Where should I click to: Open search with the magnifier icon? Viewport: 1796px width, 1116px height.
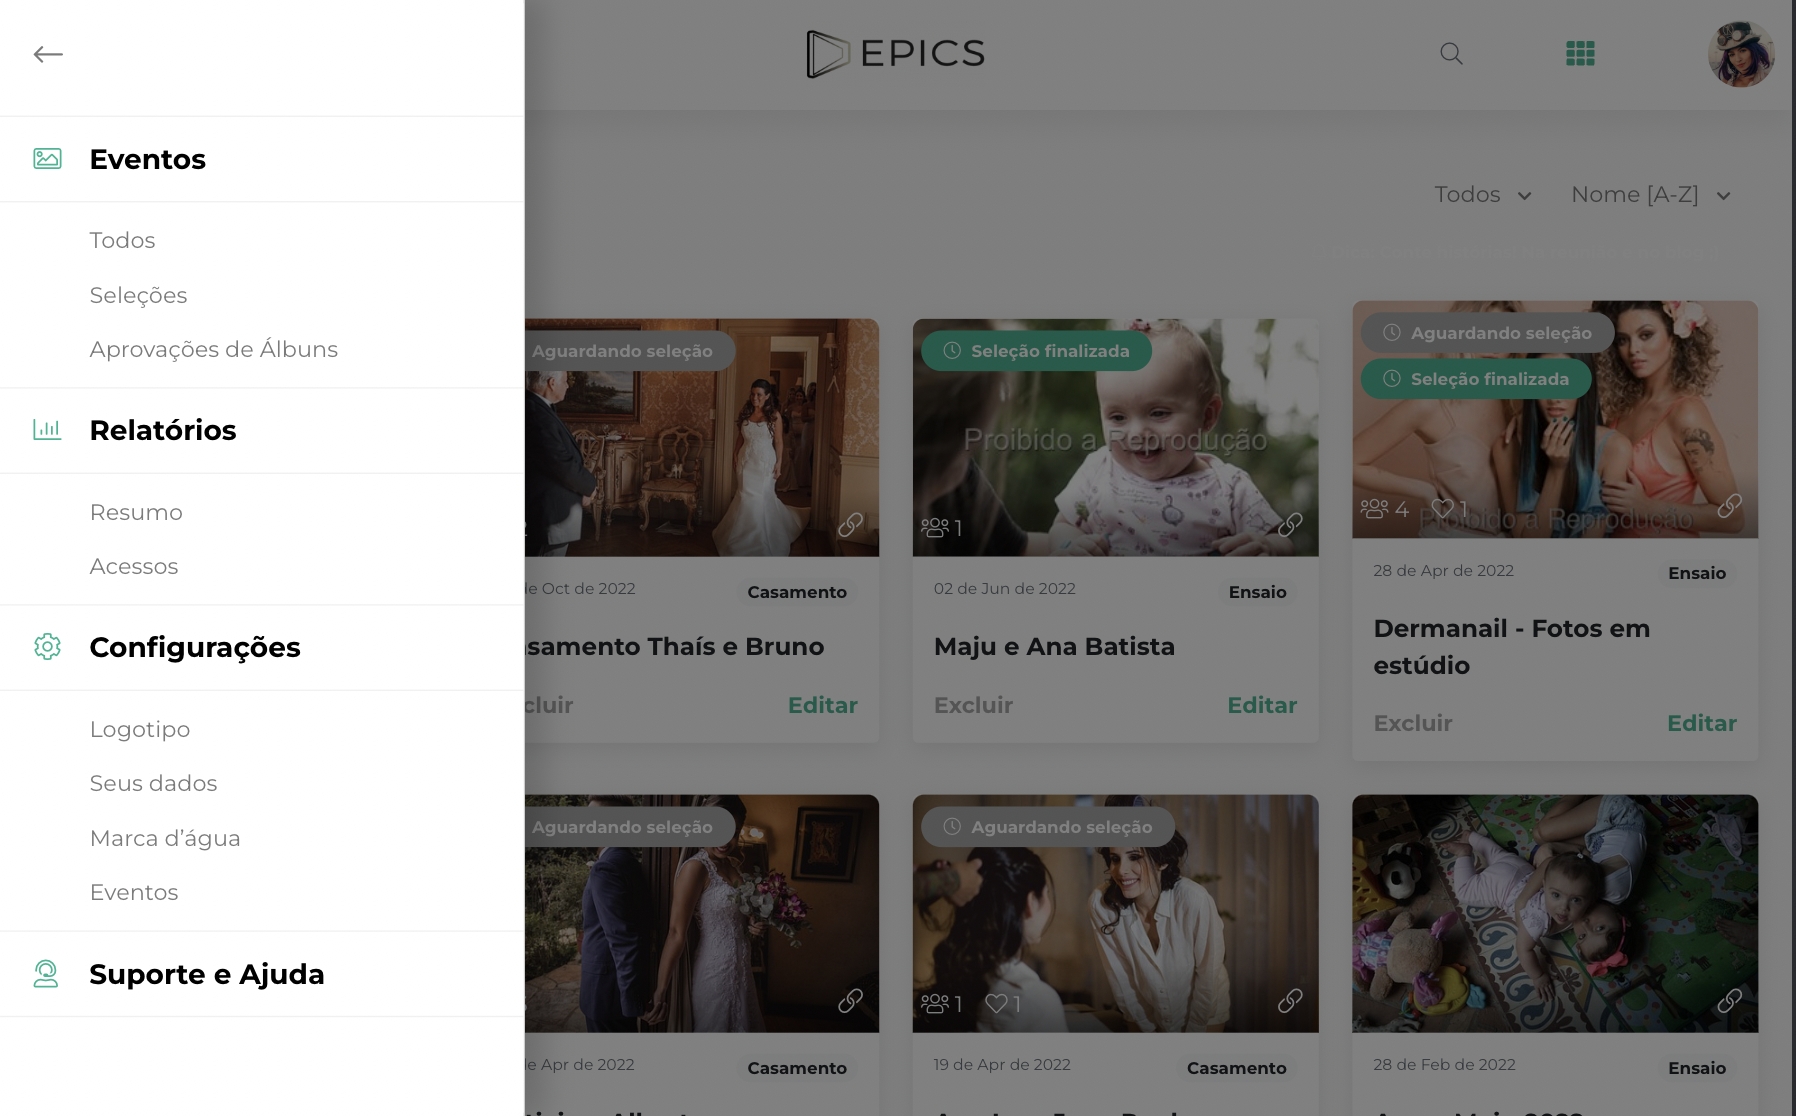click(1451, 54)
